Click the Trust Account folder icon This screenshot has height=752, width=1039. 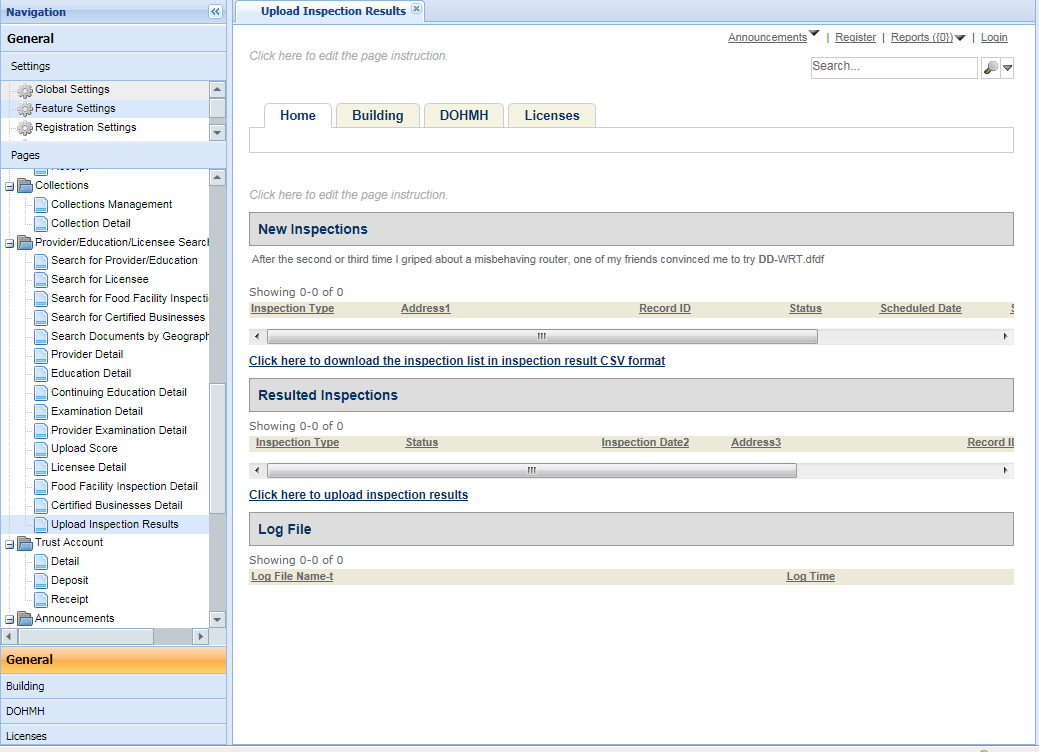point(25,543)
